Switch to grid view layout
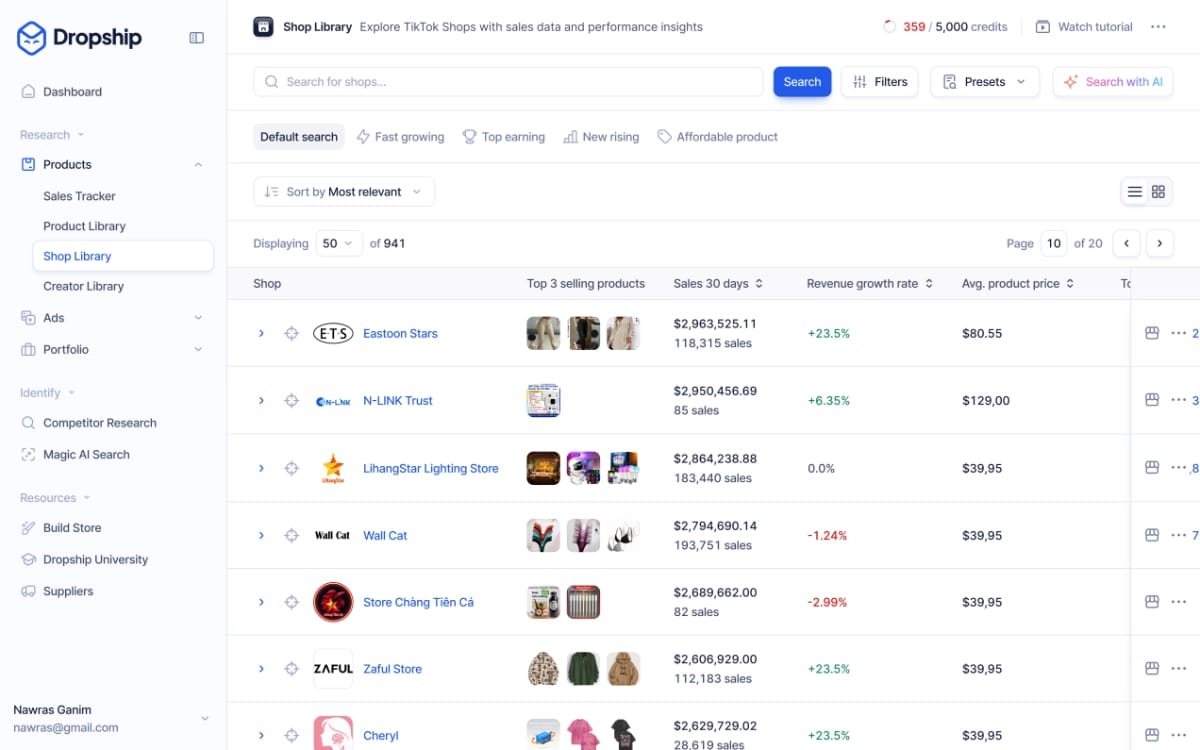The width and height of the screenshot is (1200, 750). [1159, 192]
